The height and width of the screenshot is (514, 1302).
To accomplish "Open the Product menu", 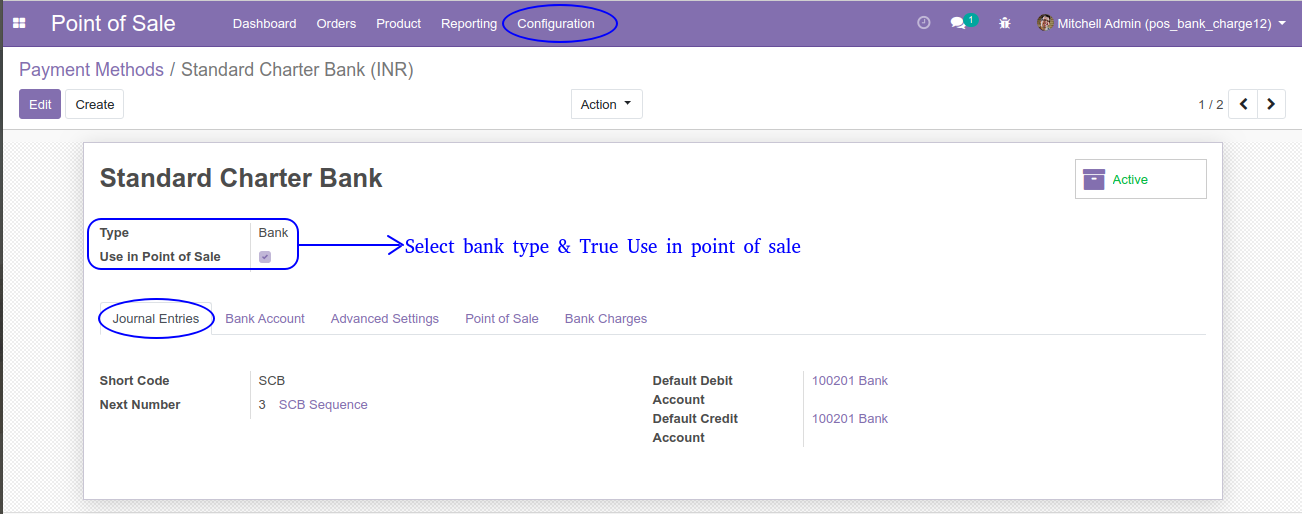I will tap(398, 23).
